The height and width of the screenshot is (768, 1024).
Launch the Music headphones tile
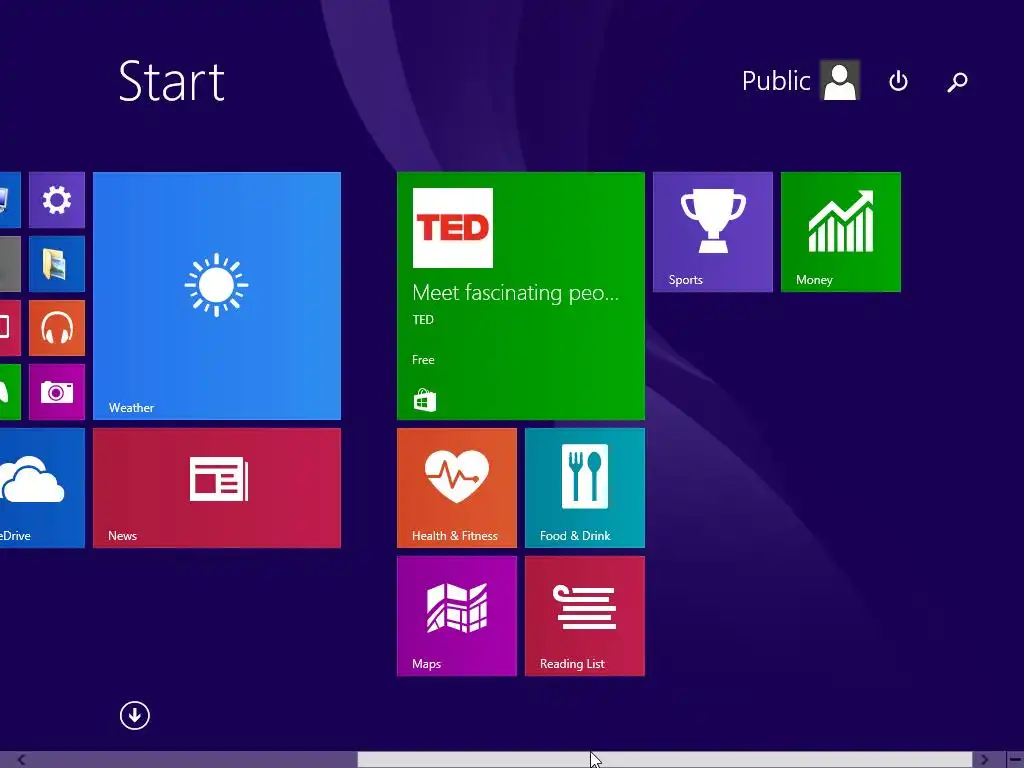(57, 328)
